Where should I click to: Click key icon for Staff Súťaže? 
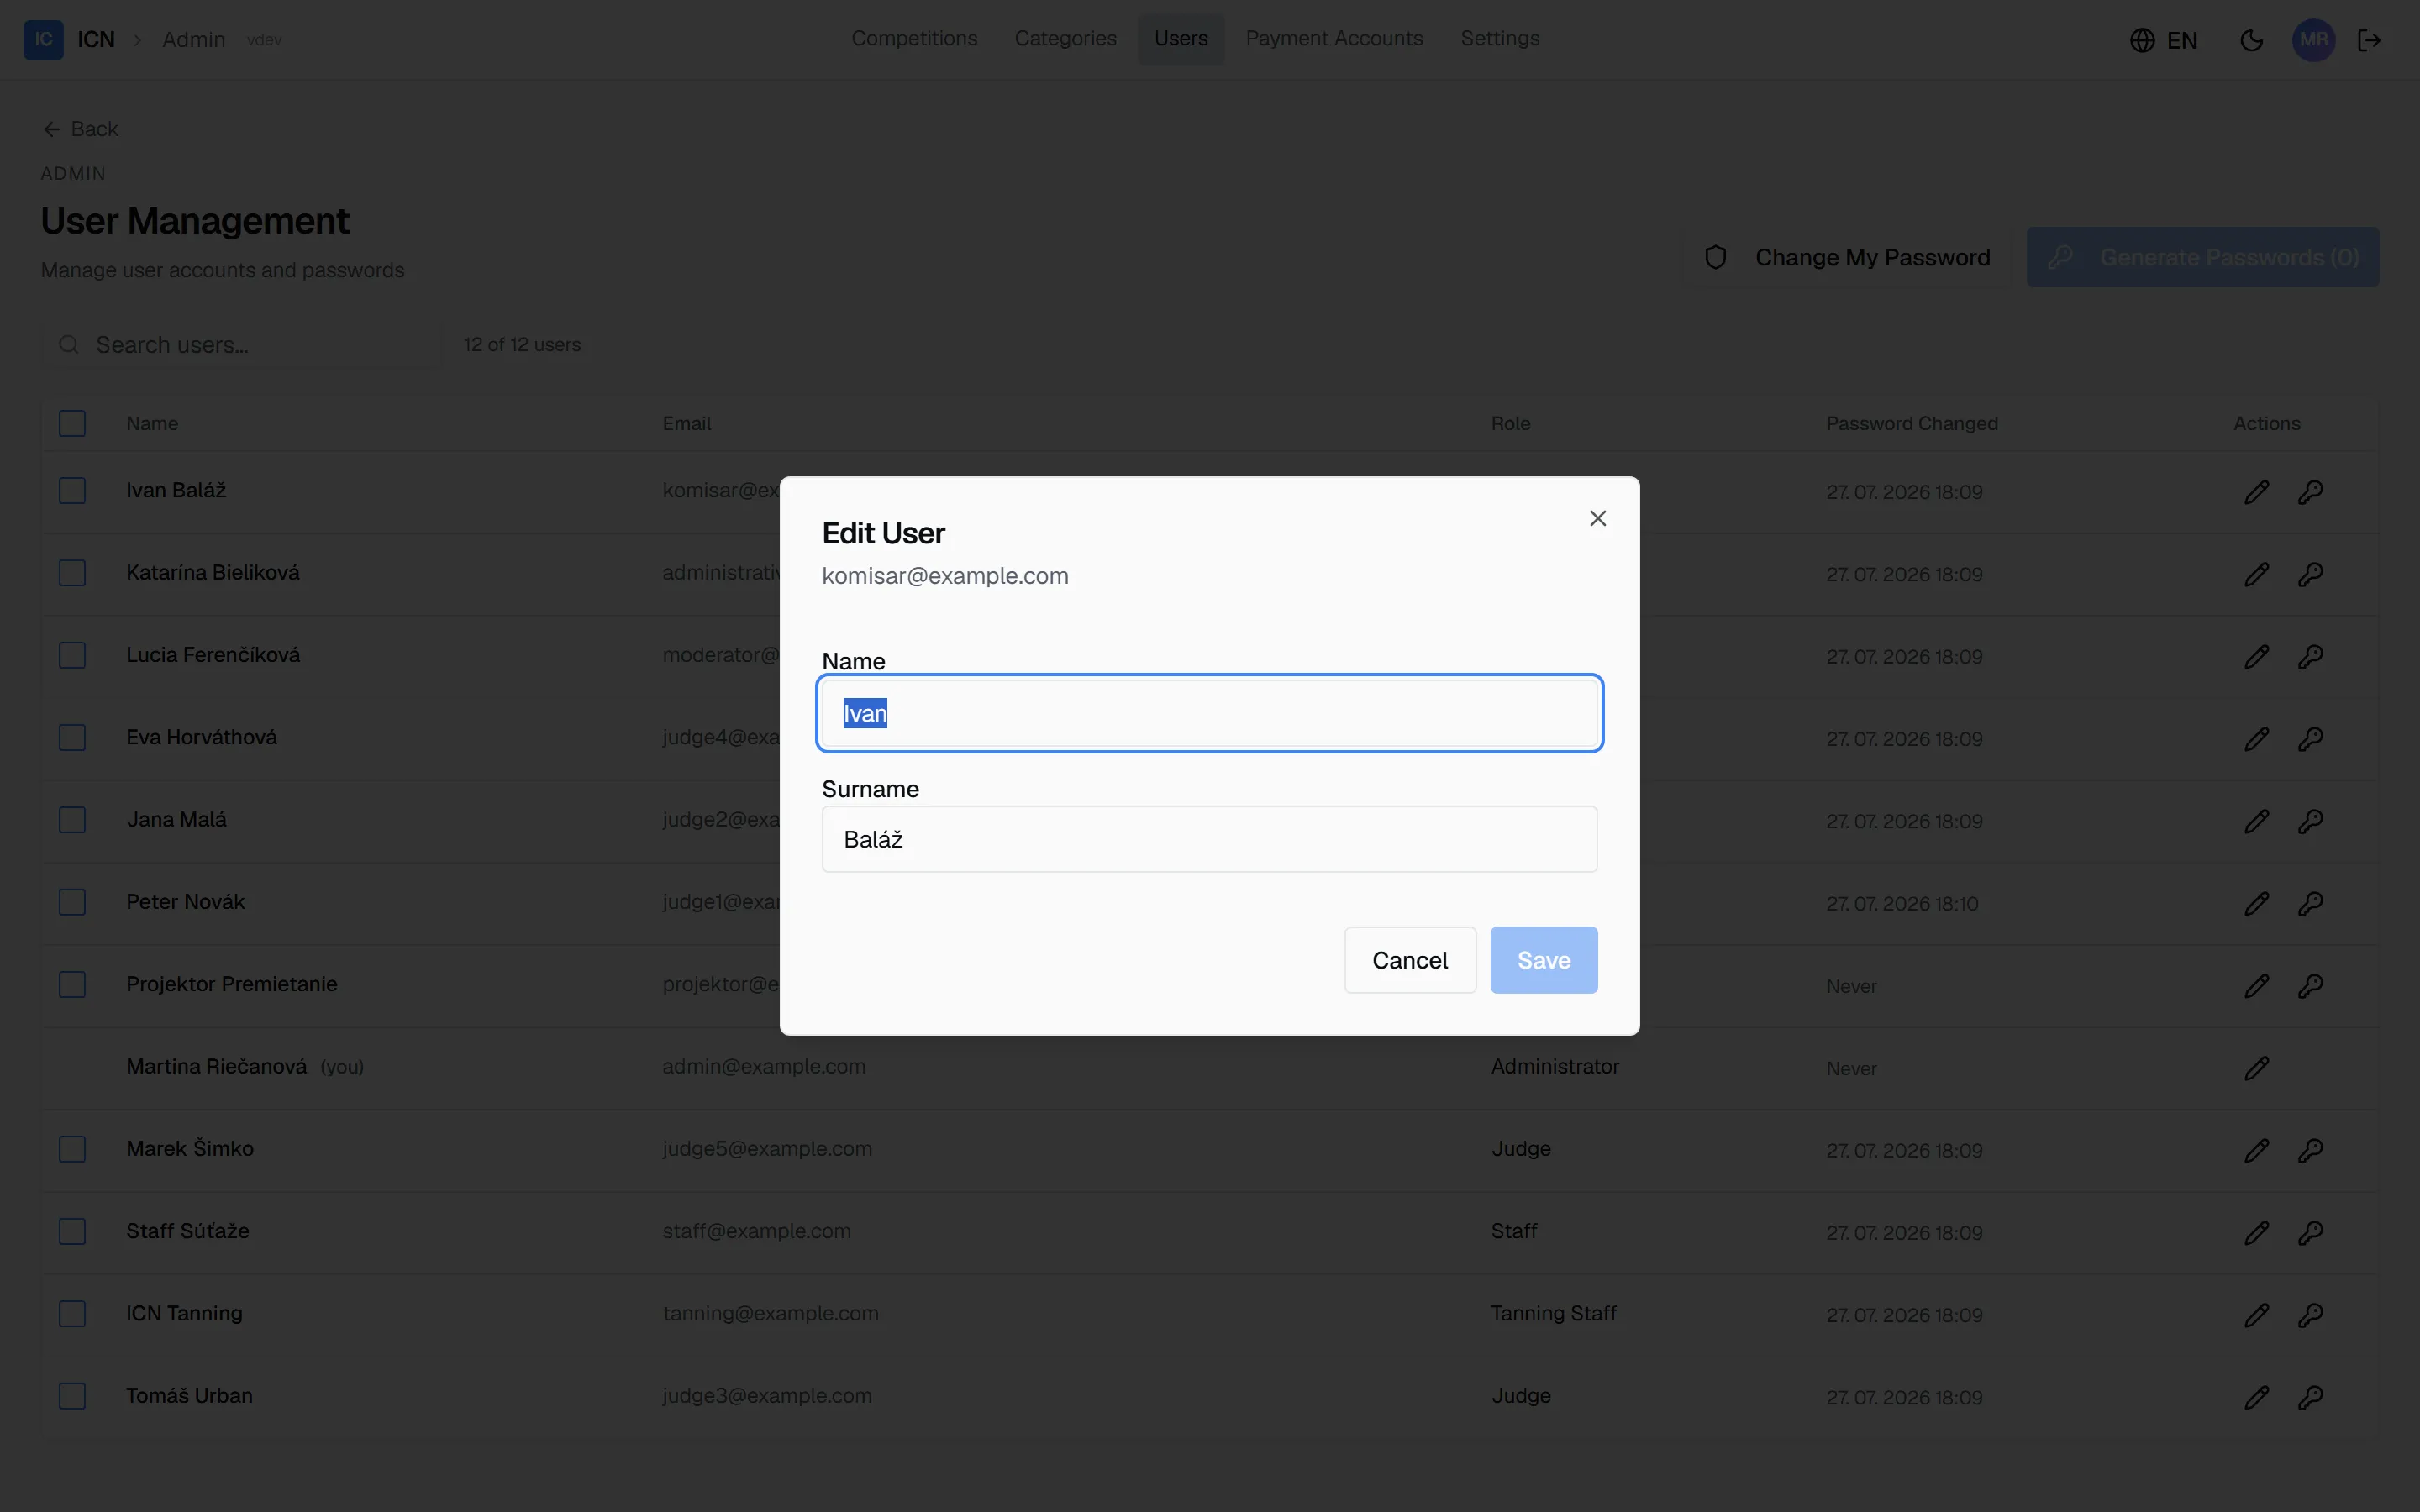pos(2310,1233)
